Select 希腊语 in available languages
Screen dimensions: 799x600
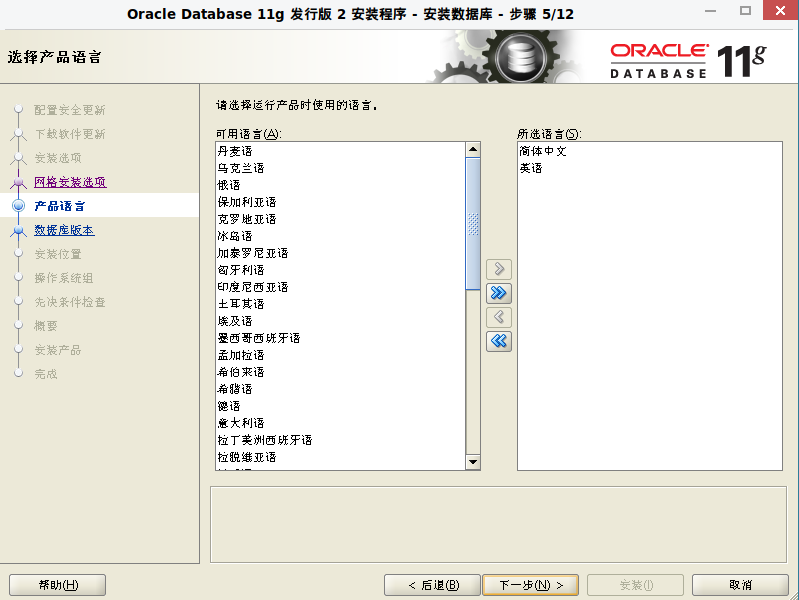pos(340,389)
